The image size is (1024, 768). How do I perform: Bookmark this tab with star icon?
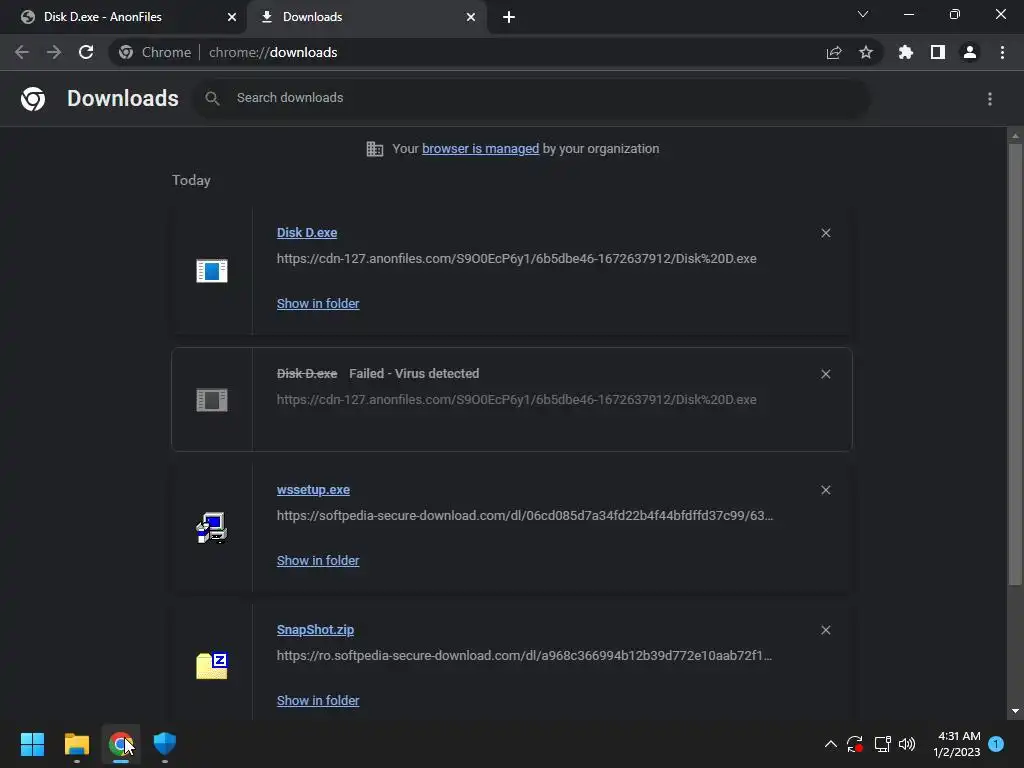coord(866,52)
